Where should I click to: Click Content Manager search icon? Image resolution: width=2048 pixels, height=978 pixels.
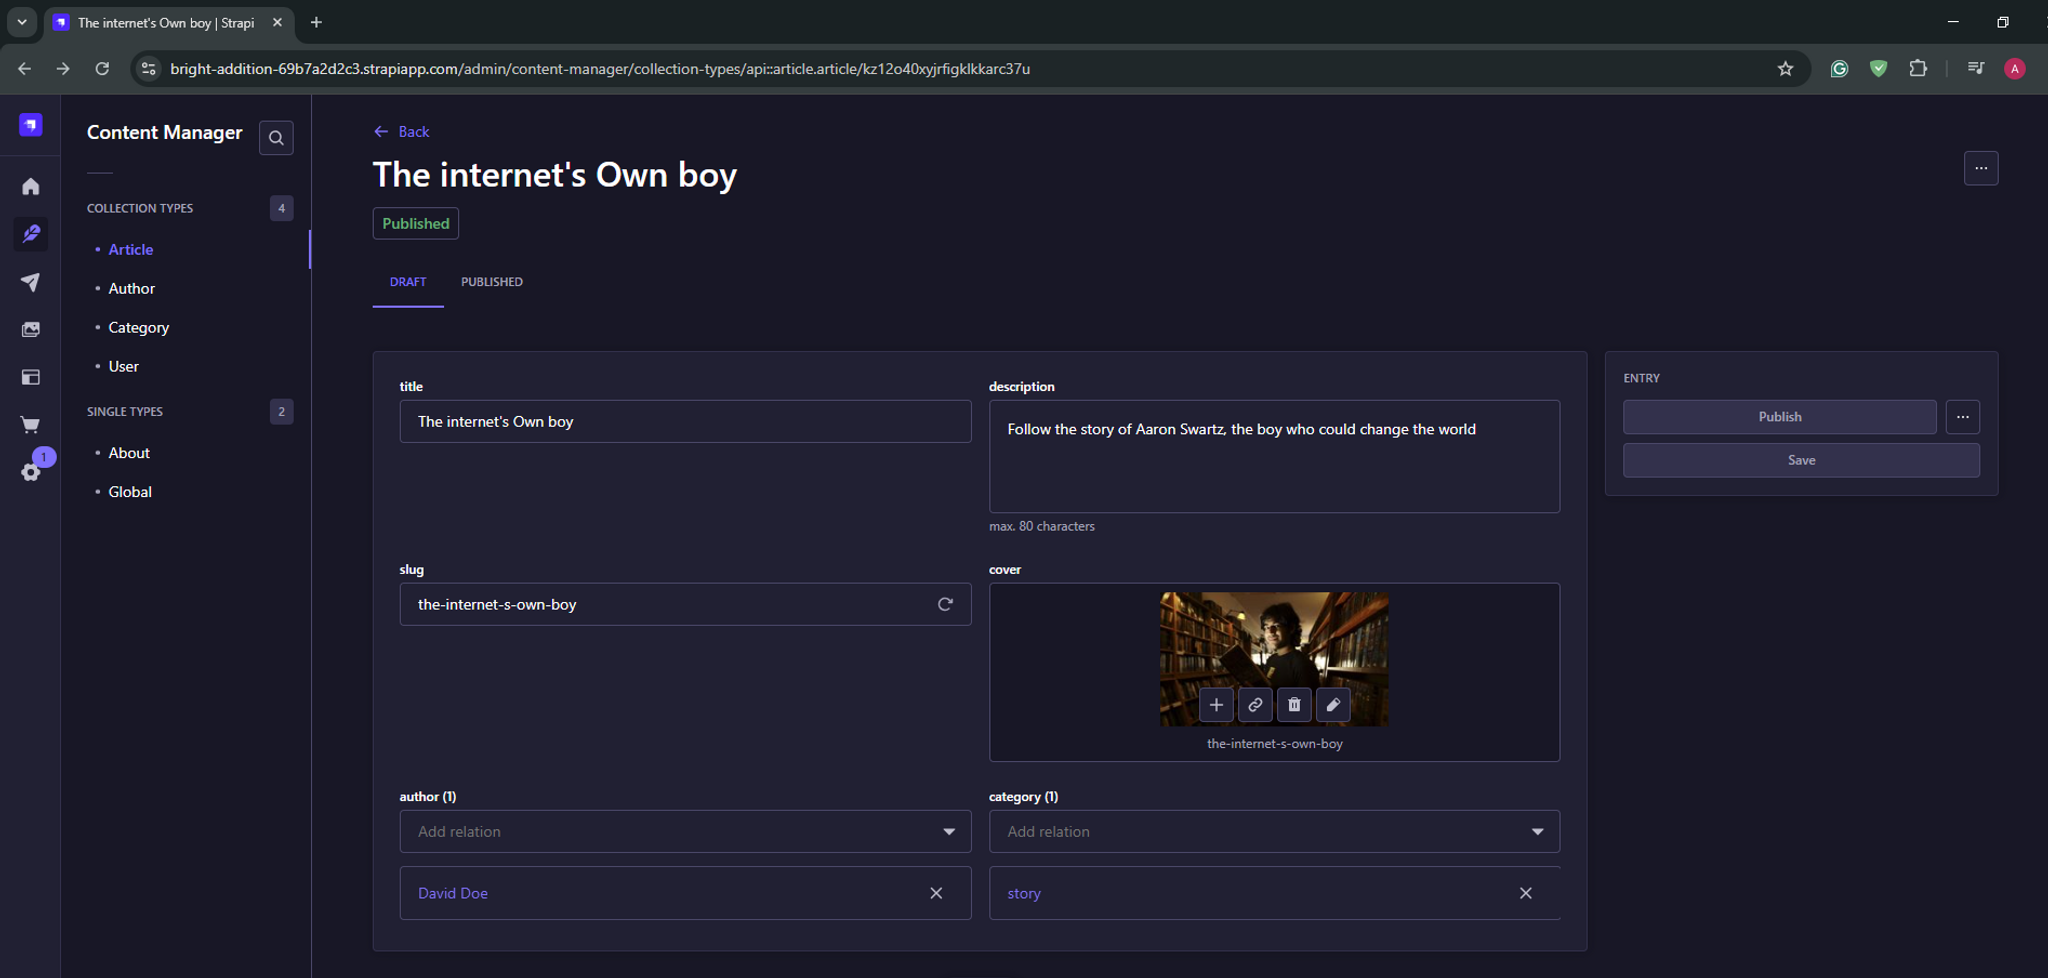pos(276,138)
